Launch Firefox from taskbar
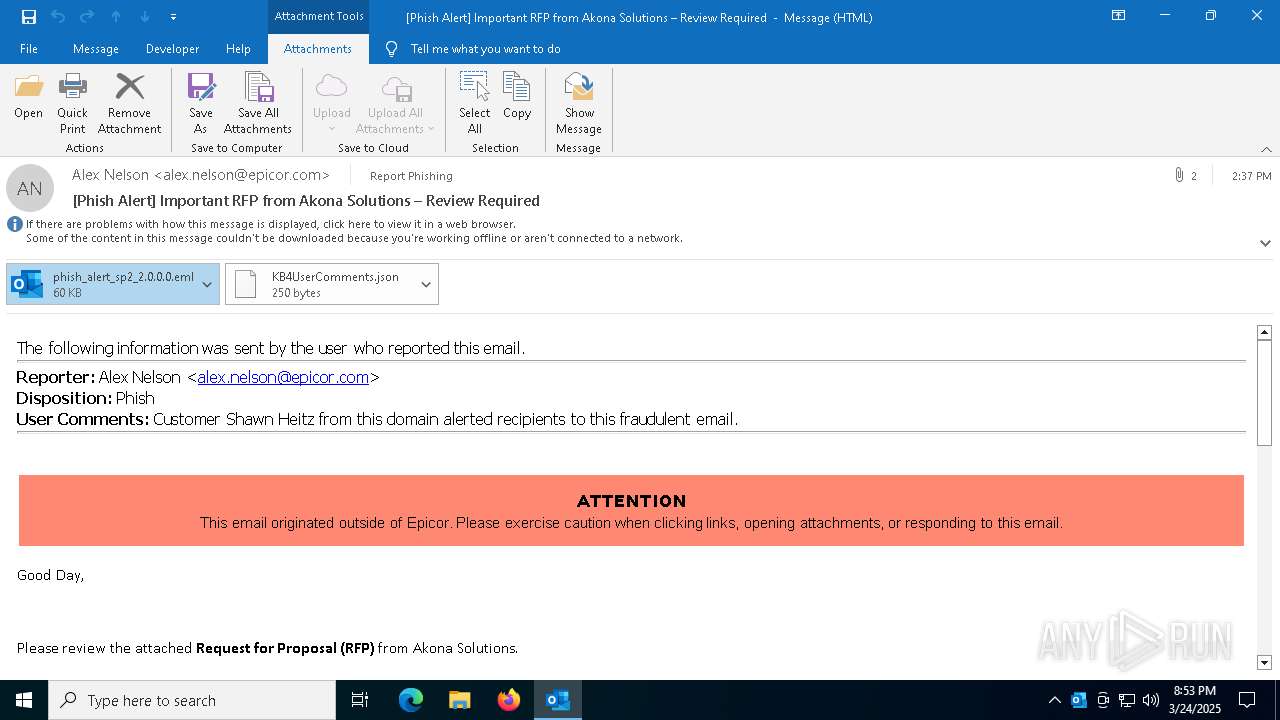This screenshot has height=720, width=1280. click(x=509, y=700)
